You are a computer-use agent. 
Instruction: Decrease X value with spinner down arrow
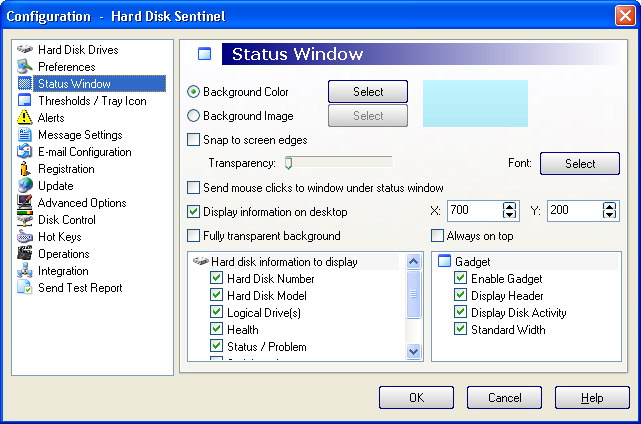tap(509, 215)
